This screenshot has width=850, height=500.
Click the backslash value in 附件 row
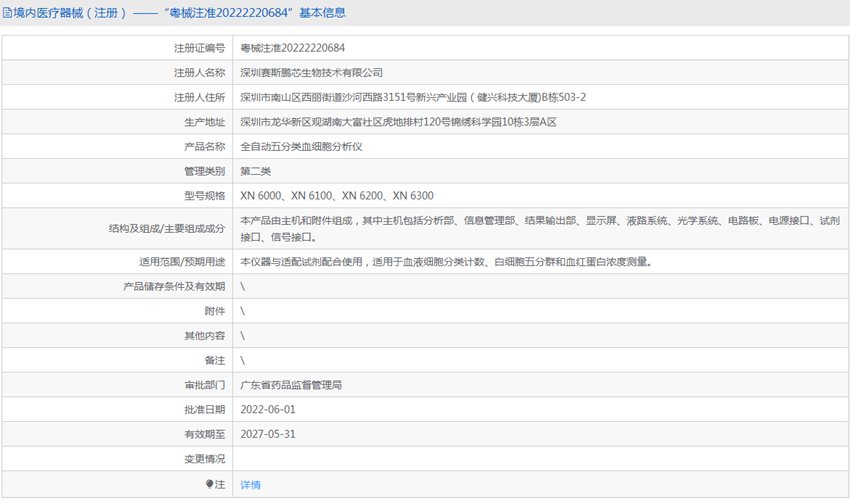click(x=243, y=311)
